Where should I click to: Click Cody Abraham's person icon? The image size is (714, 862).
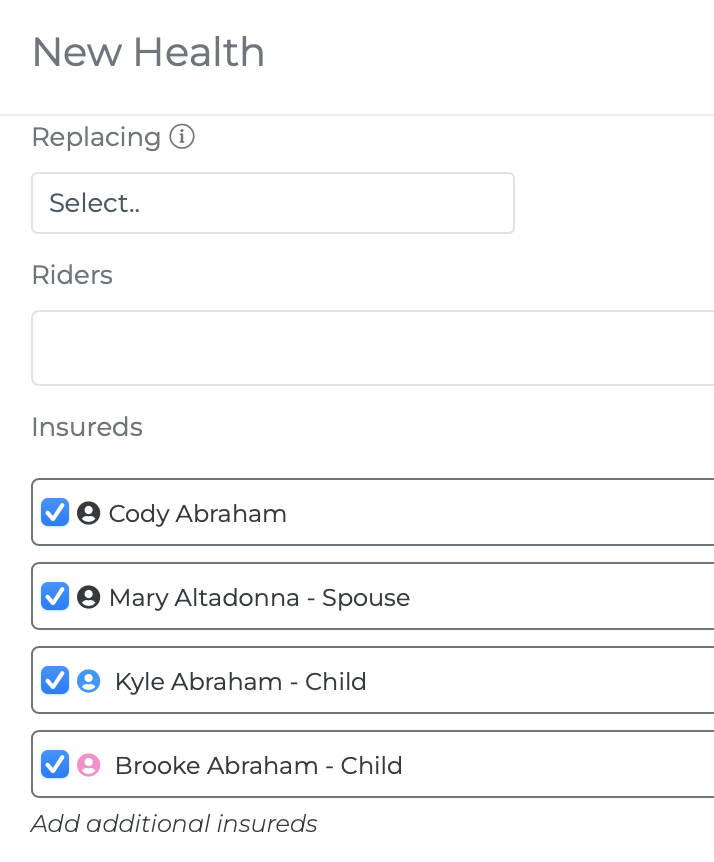pyautogui.click(x=88, y=513)
